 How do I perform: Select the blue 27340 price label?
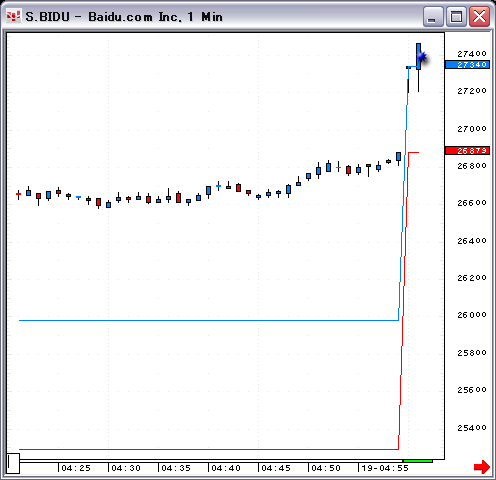[468, 65]
